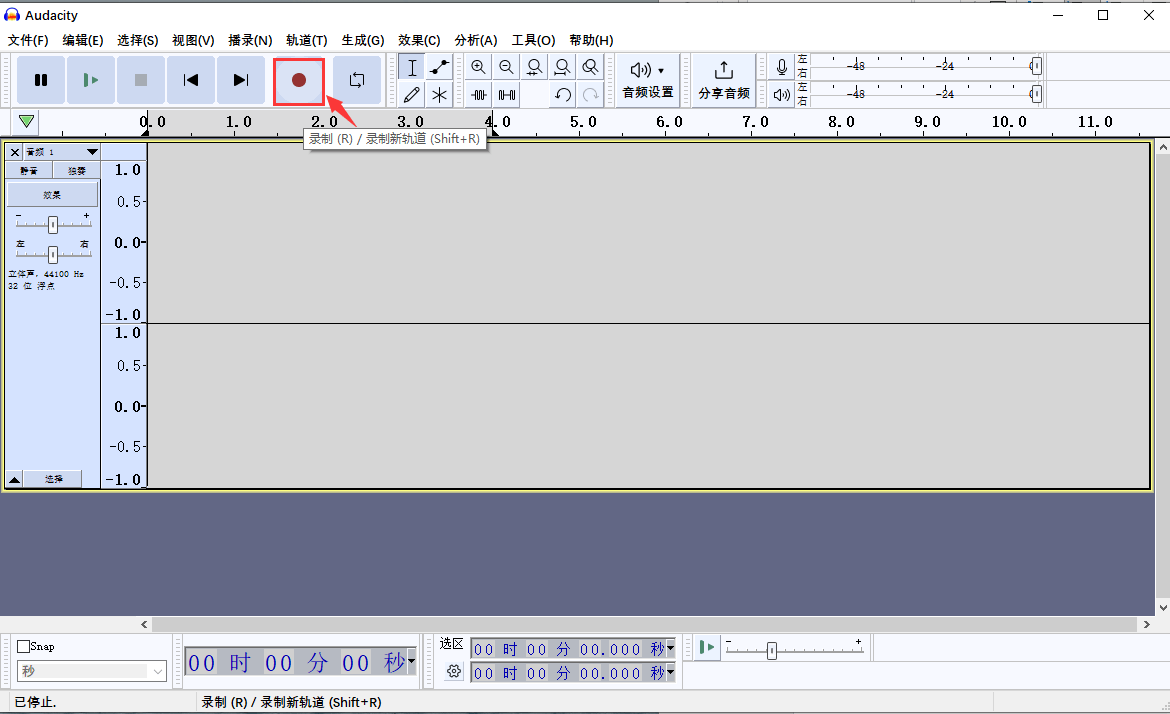Check the Snap checkbox
The width and height of the screenshot is (1170, 714).
coord(22,646)
